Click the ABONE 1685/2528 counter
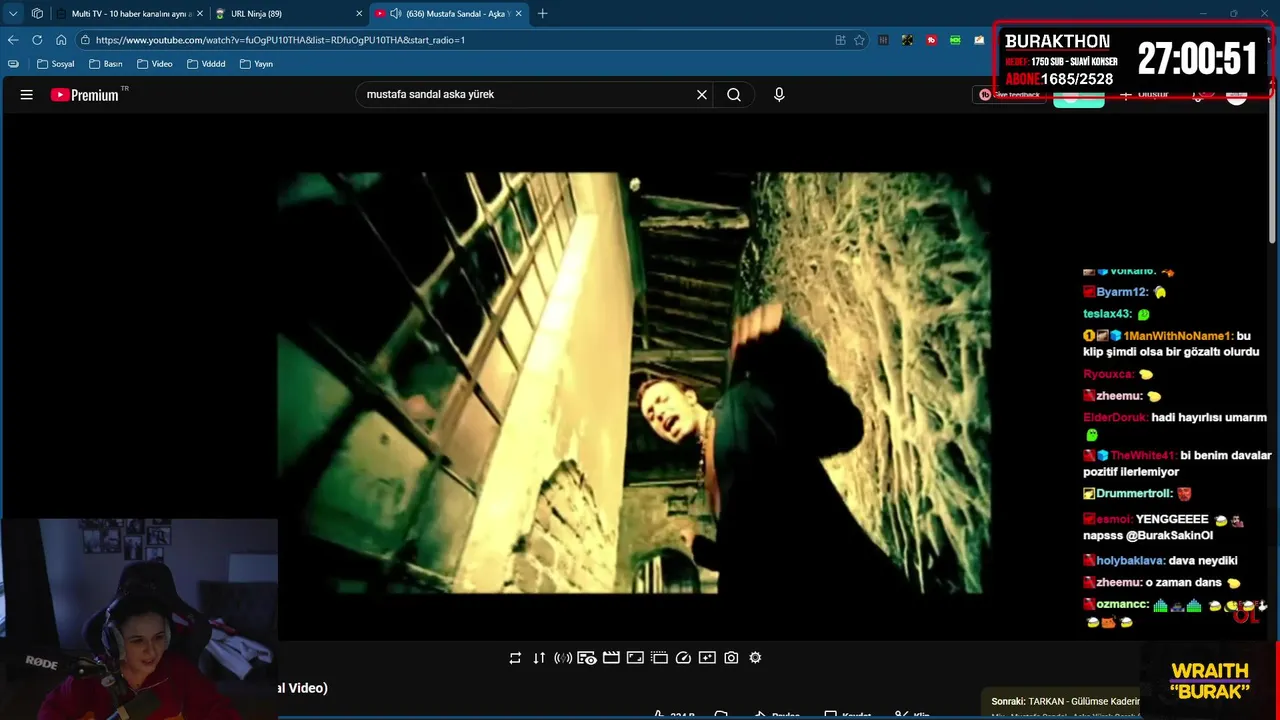Screen dimensions: 1280x720 pos(1059,79)
